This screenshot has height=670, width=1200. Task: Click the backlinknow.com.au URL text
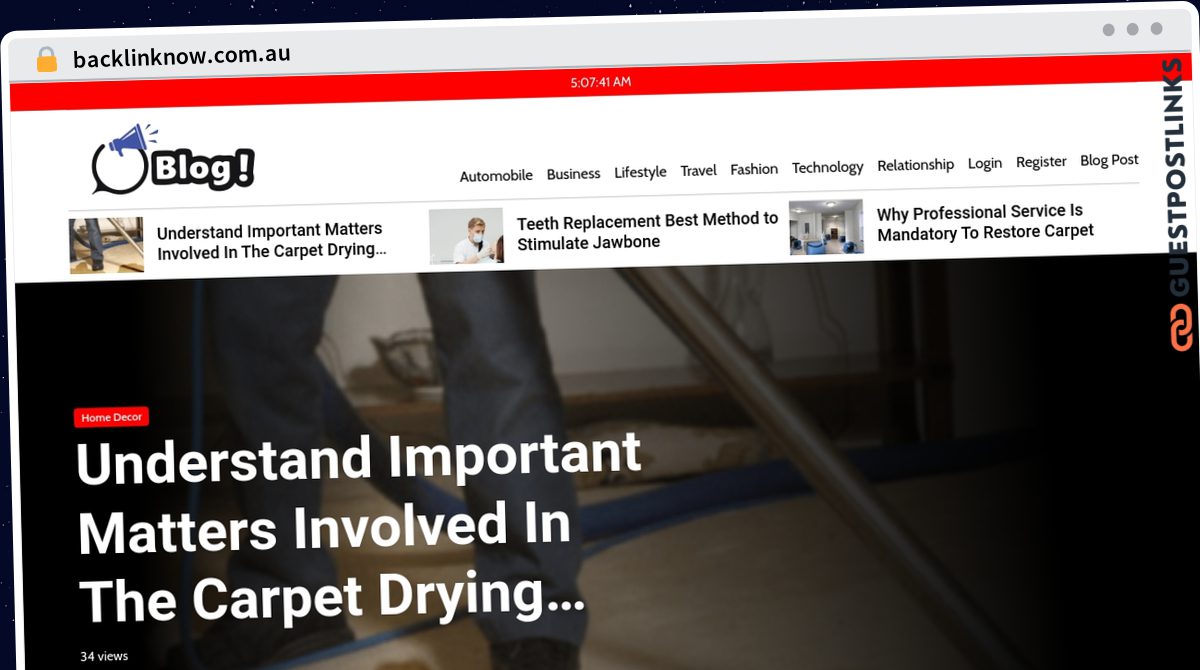[x=182, y=56]
